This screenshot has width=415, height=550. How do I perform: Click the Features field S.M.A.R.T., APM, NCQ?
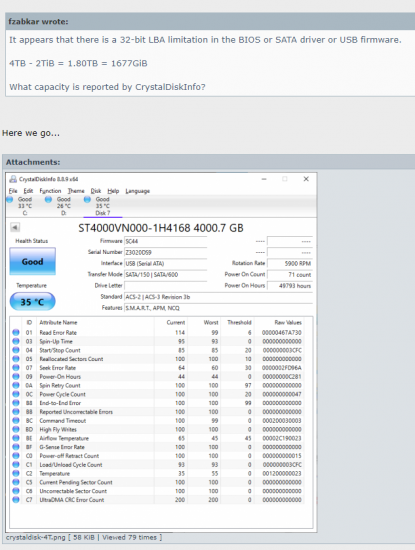tap(218, 308)
